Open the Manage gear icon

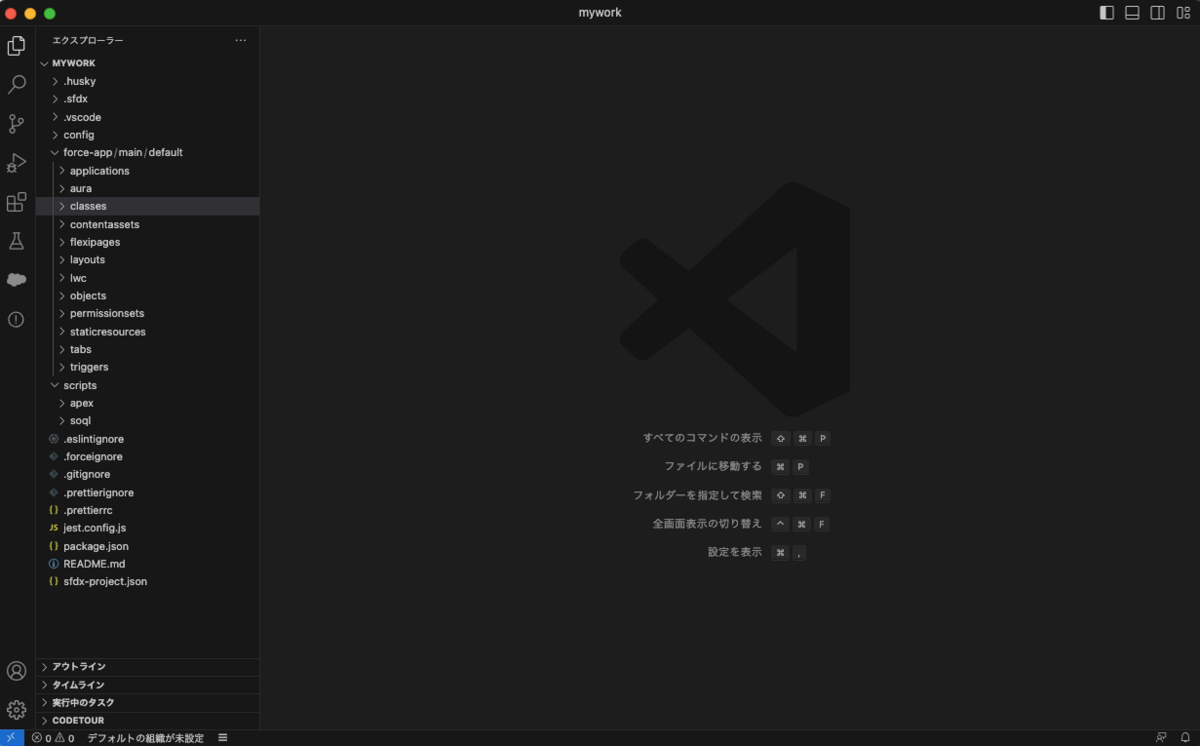[x=16, y=710]
